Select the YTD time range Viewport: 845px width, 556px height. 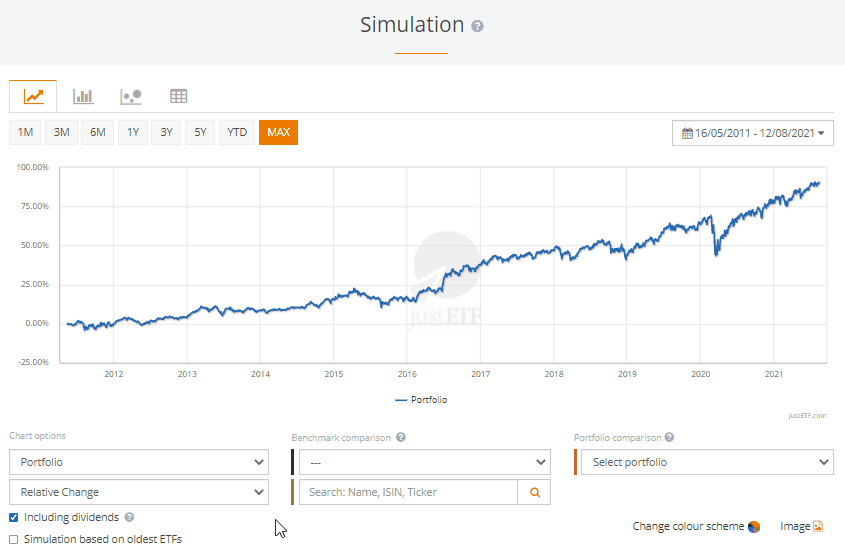tap(237, 133)
